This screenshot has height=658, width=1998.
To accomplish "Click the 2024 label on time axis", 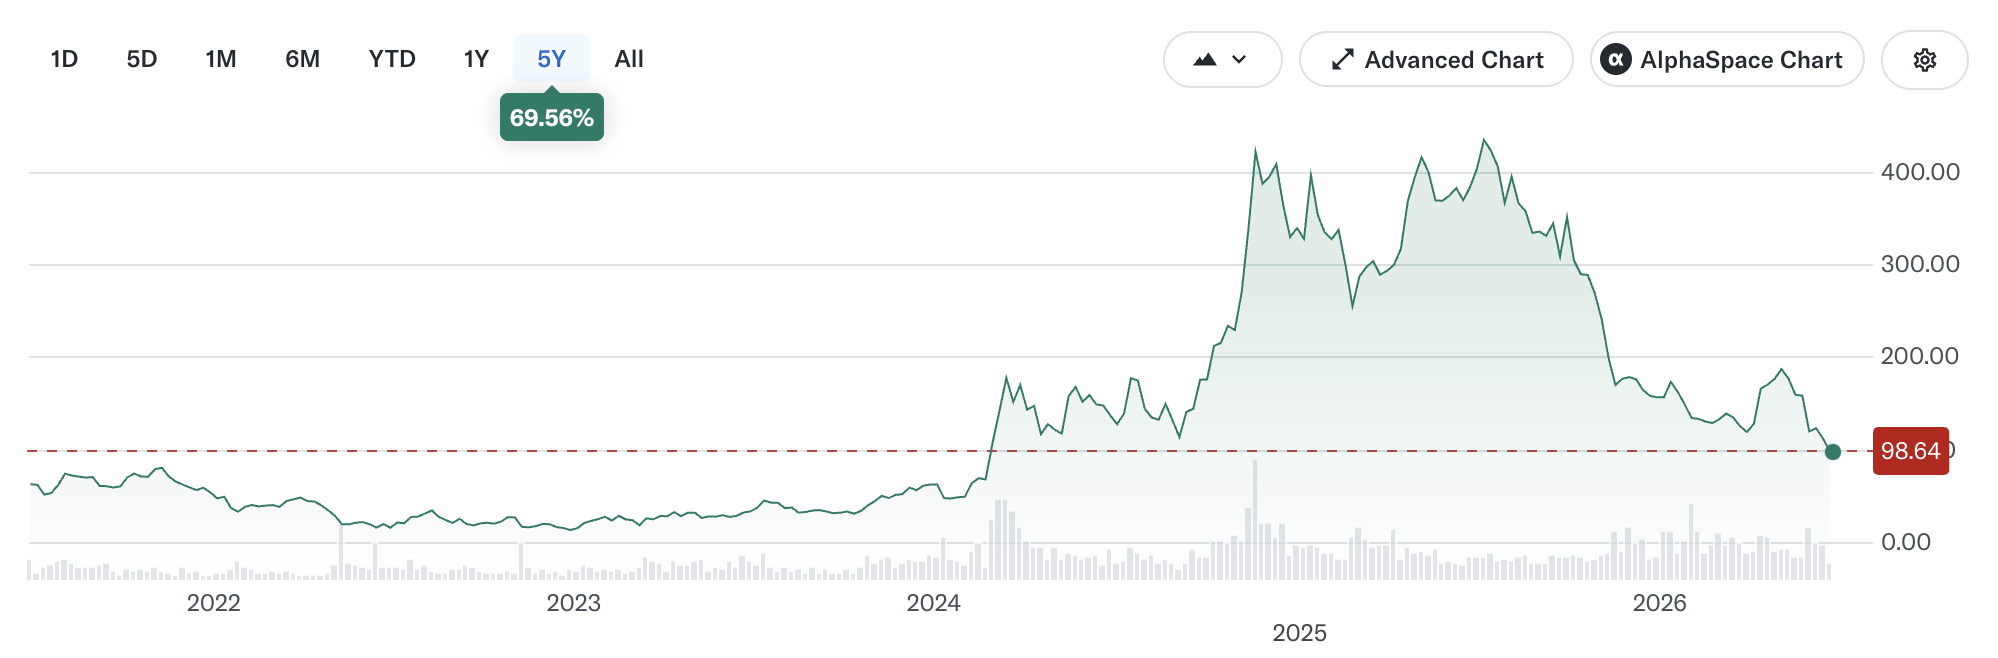I will pos(933,603).
